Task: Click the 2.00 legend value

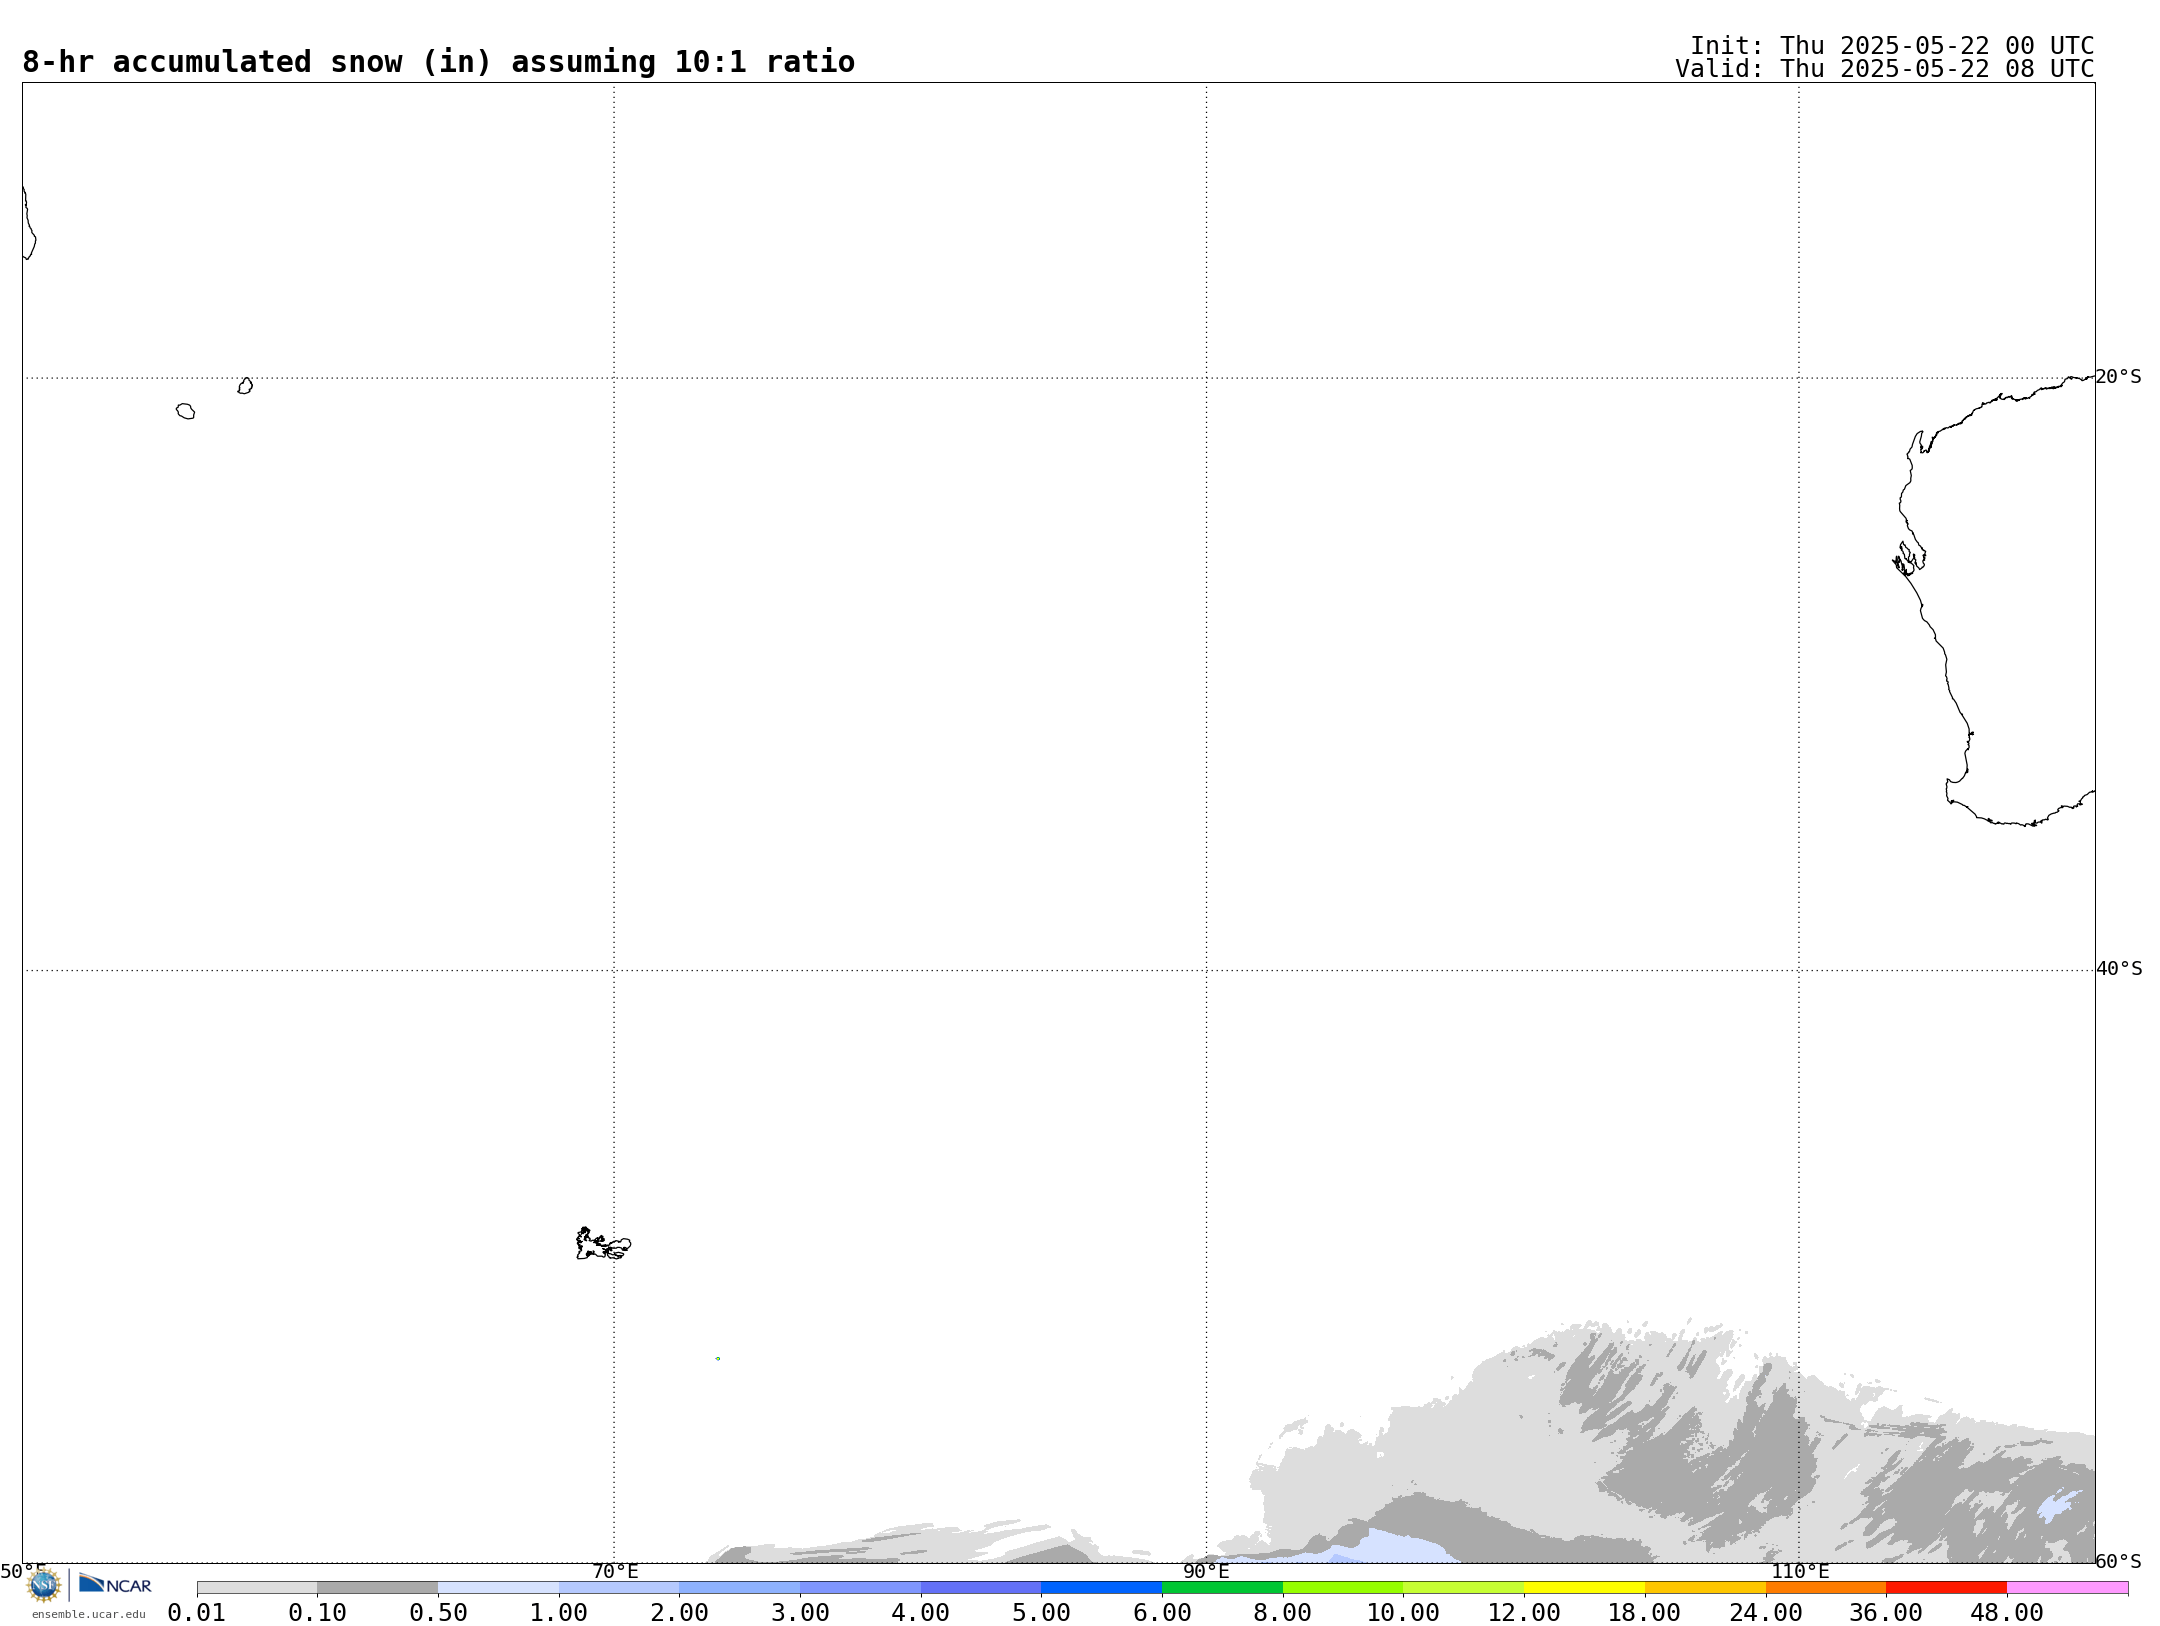Action: (x=680, y=1613)
